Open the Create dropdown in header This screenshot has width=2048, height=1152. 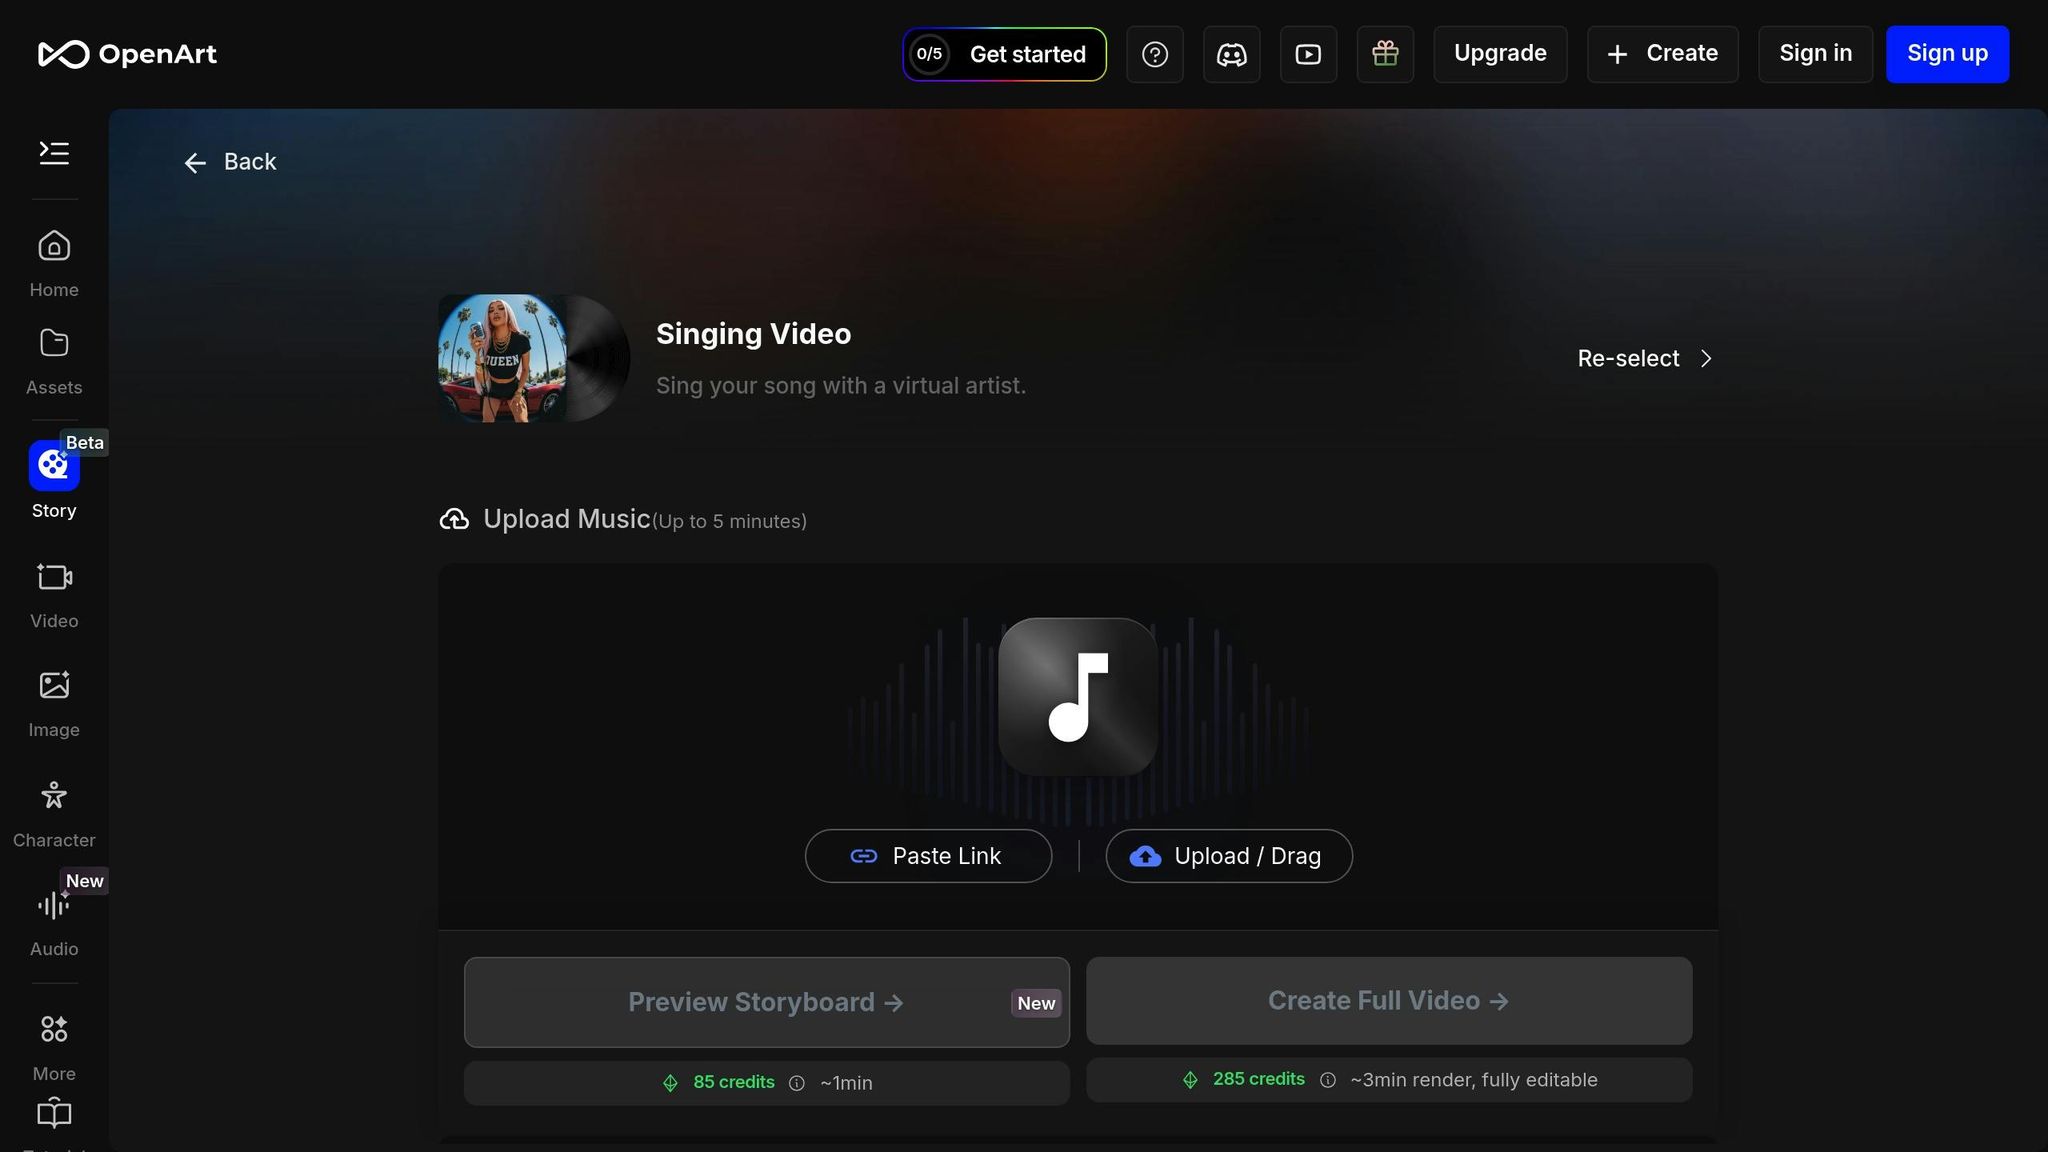click(1662, 54)
